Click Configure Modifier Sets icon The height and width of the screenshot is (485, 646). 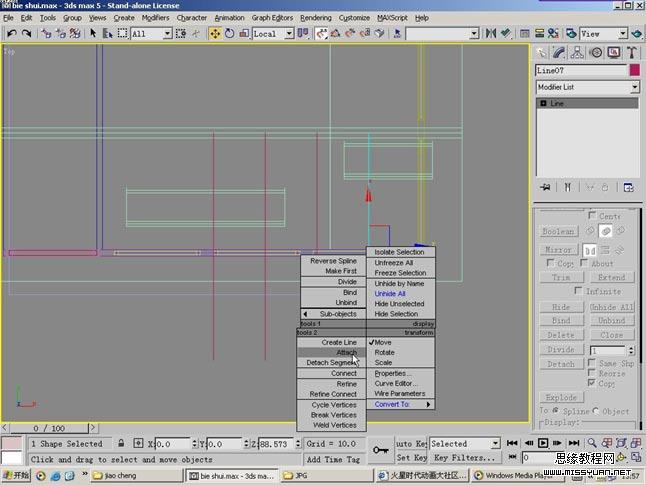[629, 187]
